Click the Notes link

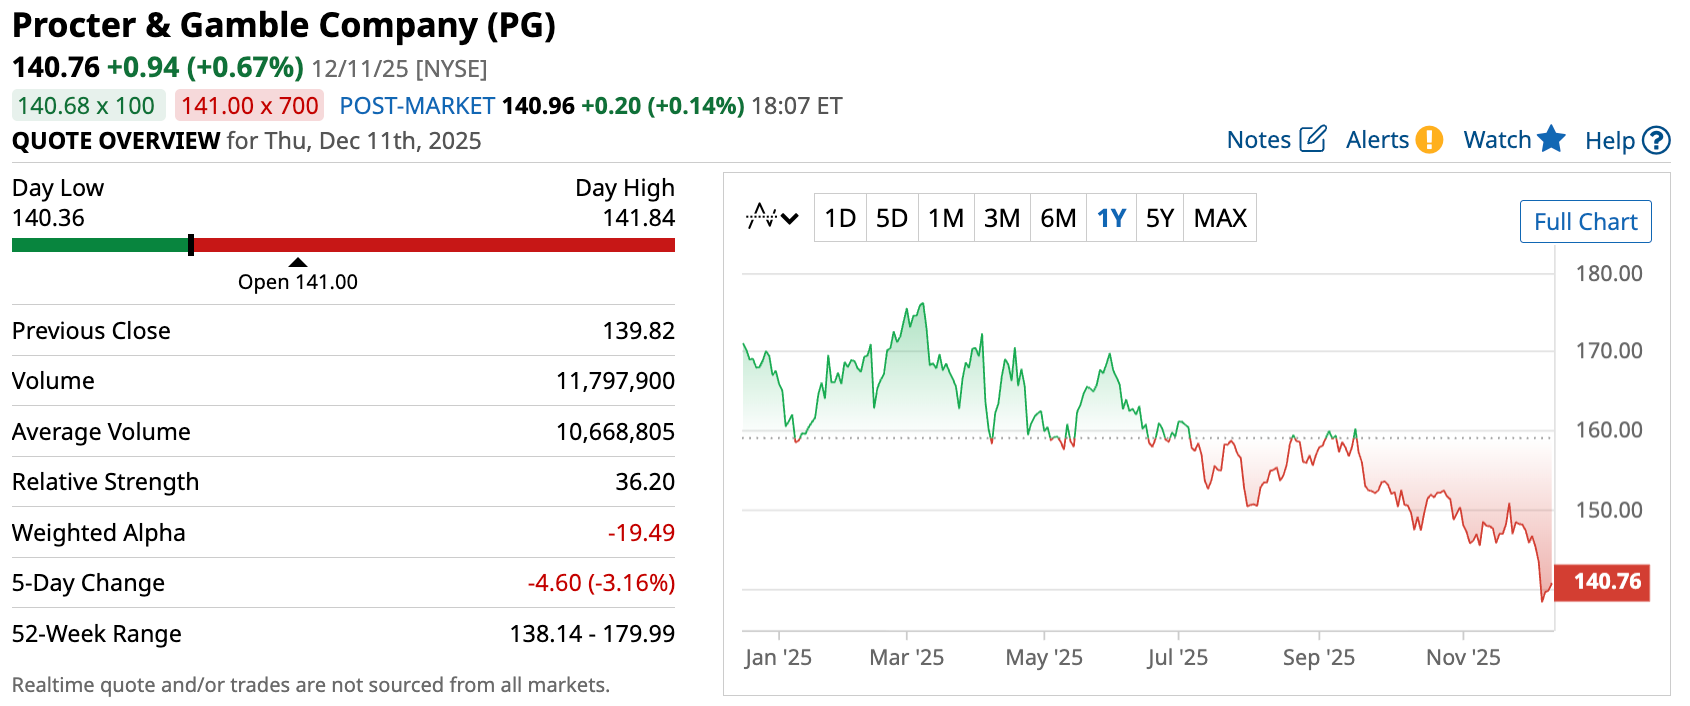click(x=1259, y=140)
